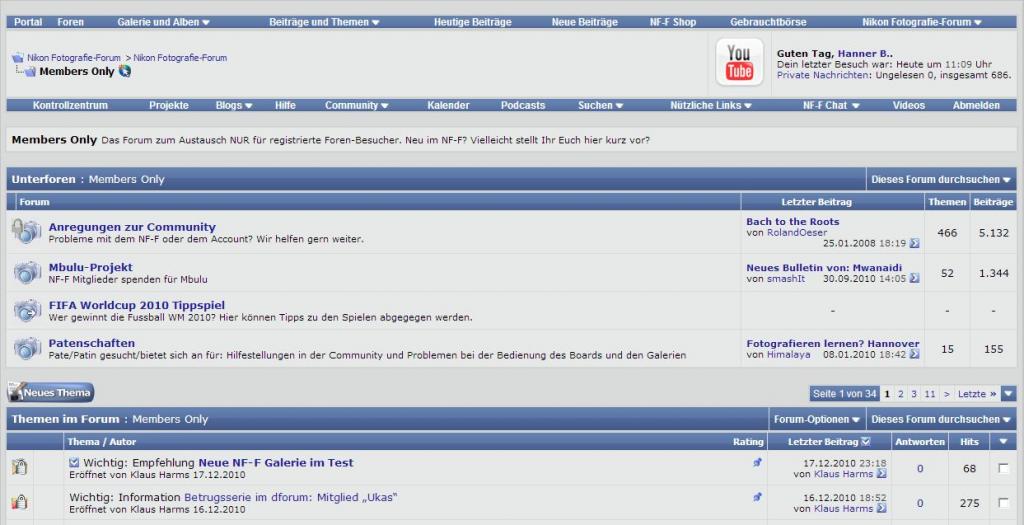This screenshot has width=1024, height=525.
Task: Expand the Community dropdown menu
Action: (x=357, y=105)
